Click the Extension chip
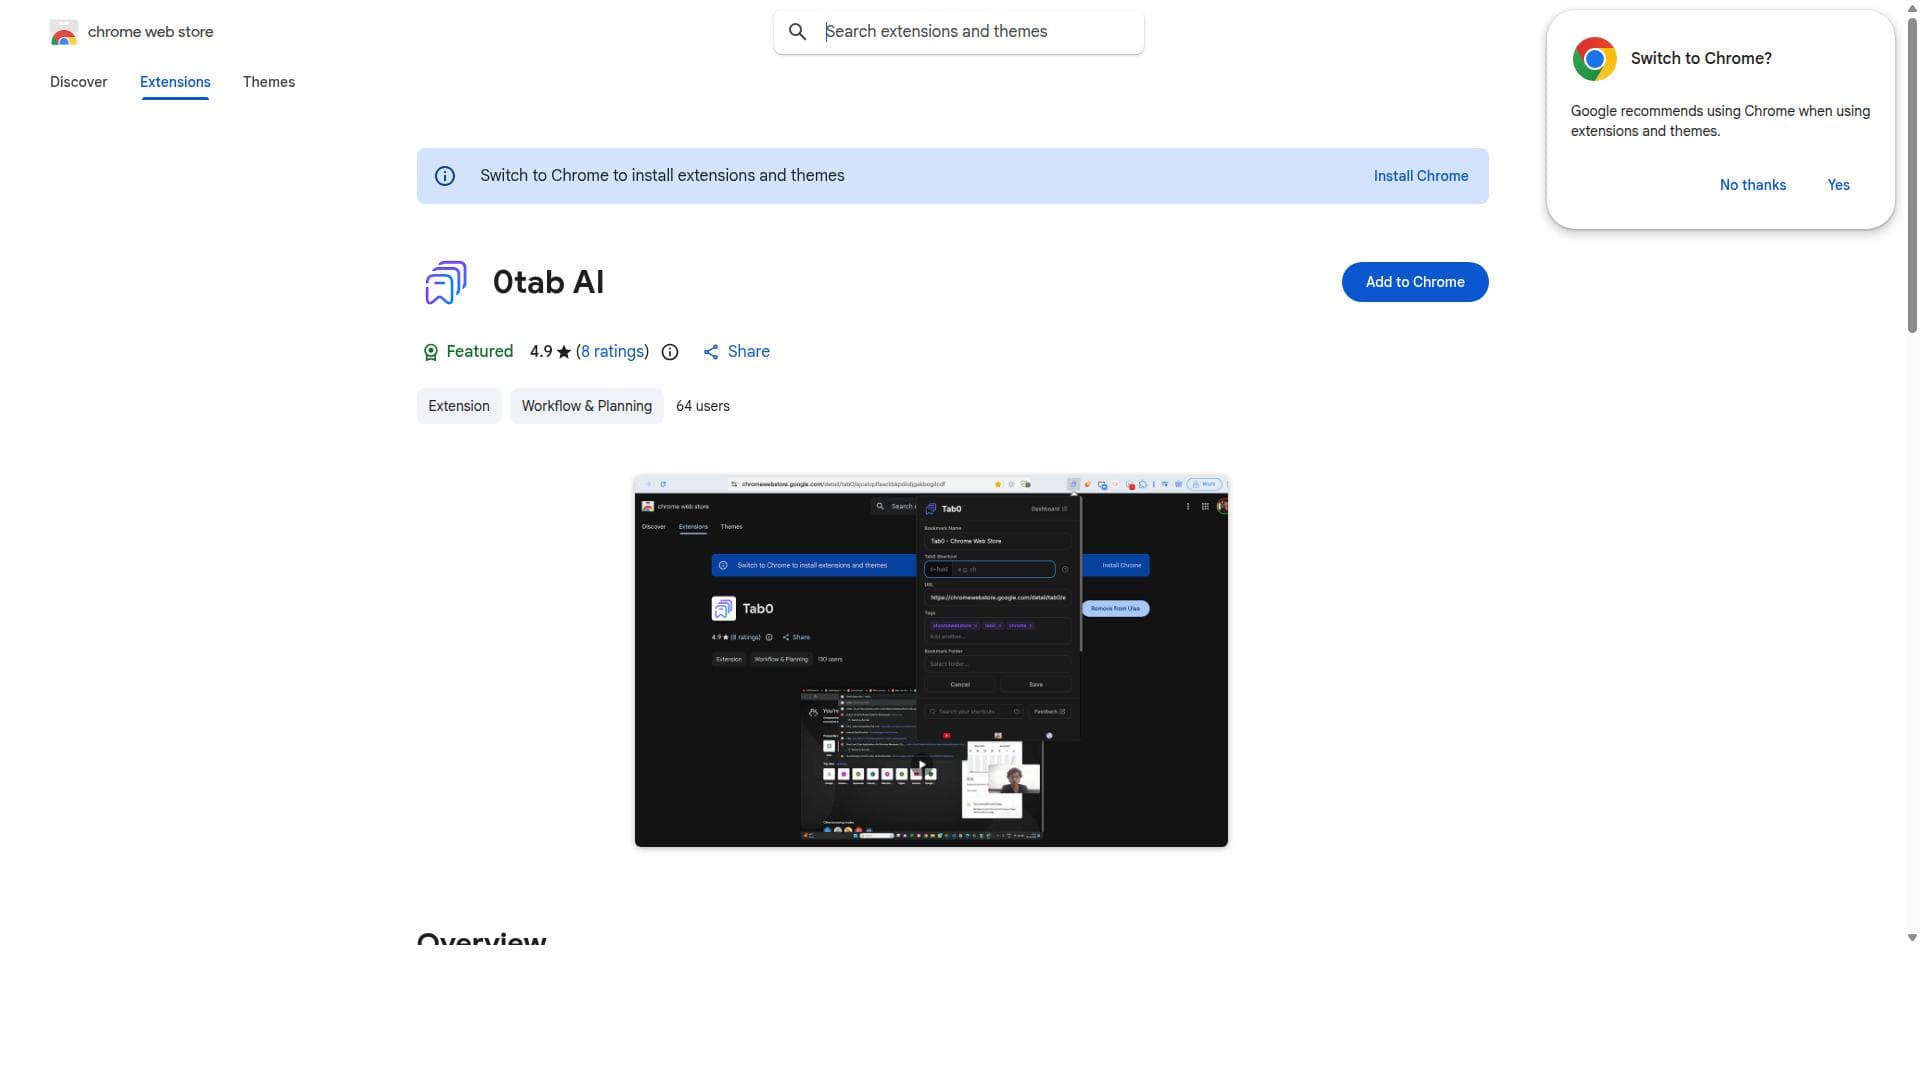The width and height of the screenshot is (1920, 1080). [x=459, y=406]
